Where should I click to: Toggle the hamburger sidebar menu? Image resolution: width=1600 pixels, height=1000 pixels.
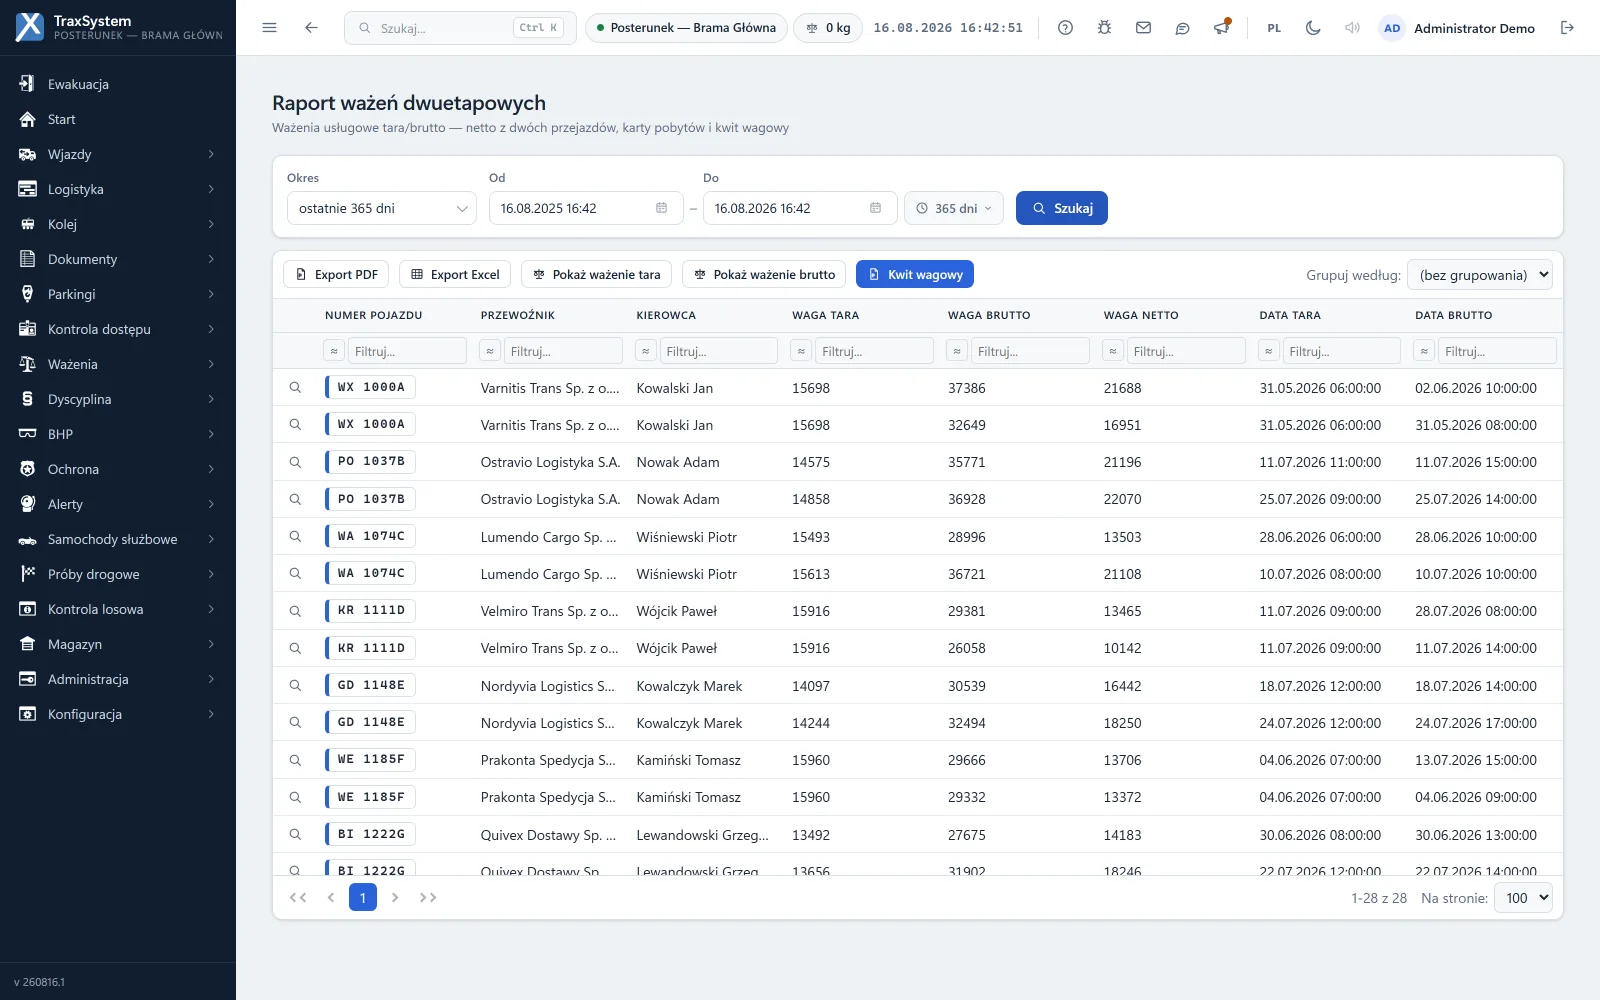tap(269, 28)
